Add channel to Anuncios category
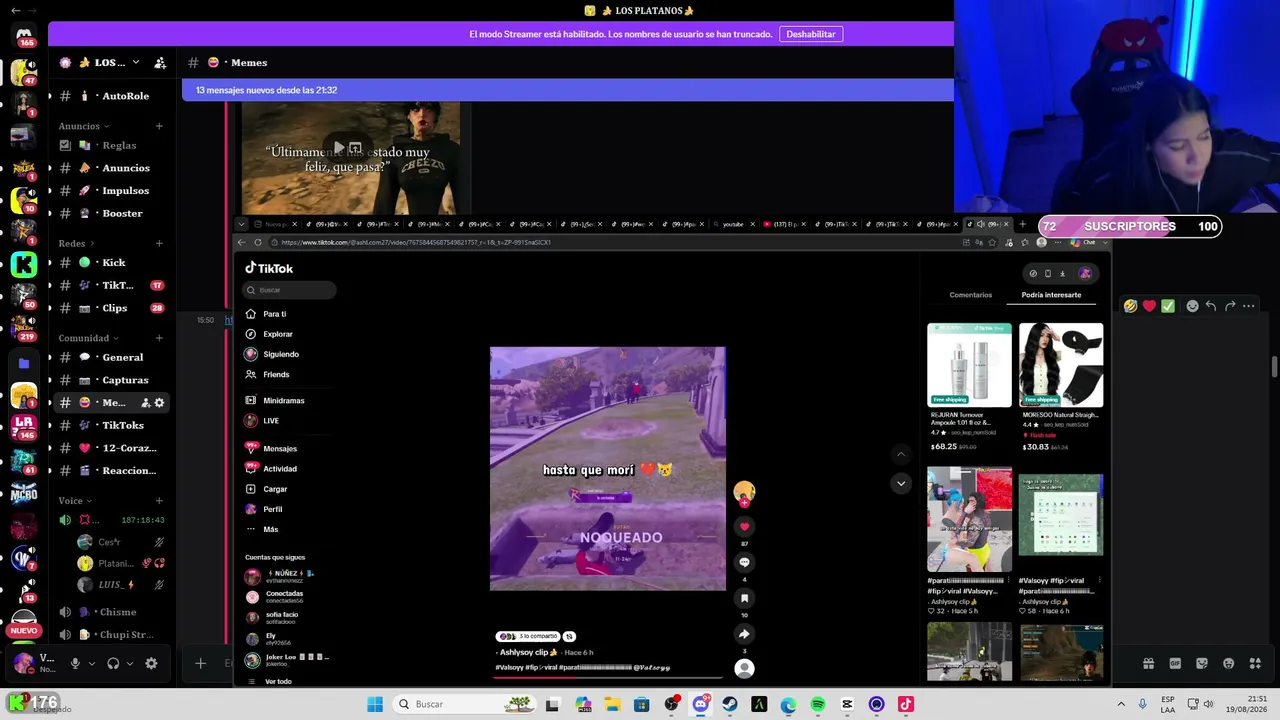This screenshot has width=1280, height=720. click(159, 126)
